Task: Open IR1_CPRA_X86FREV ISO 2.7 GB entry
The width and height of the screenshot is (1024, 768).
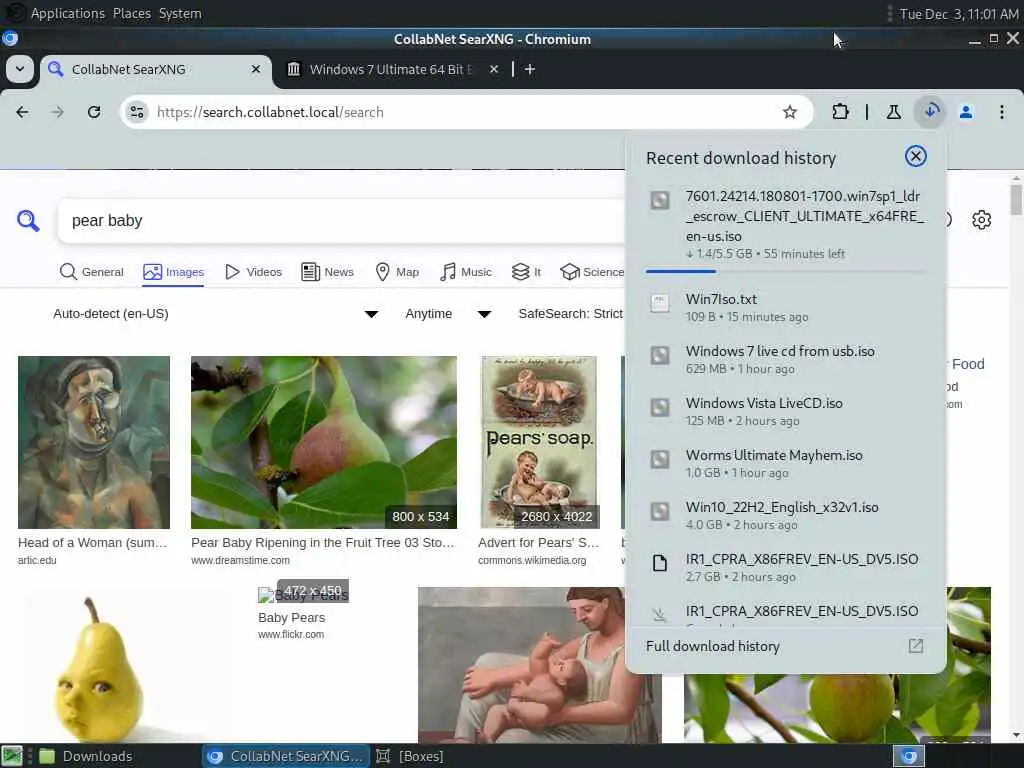Action: [786, 567]
